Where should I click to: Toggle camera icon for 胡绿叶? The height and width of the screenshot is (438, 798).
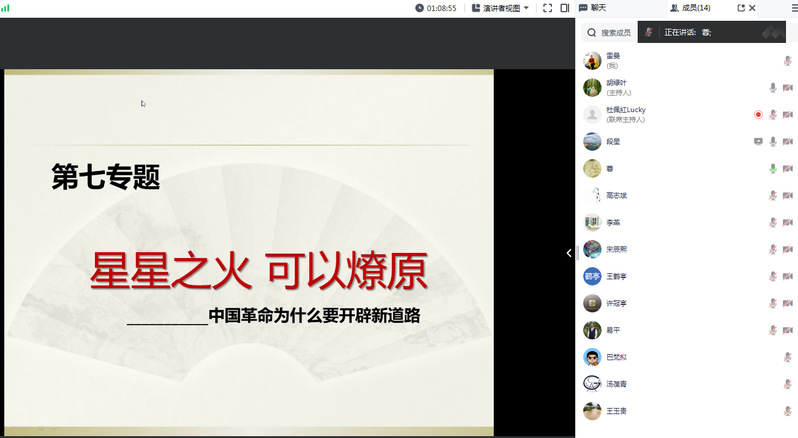click(x=788, y=88)
